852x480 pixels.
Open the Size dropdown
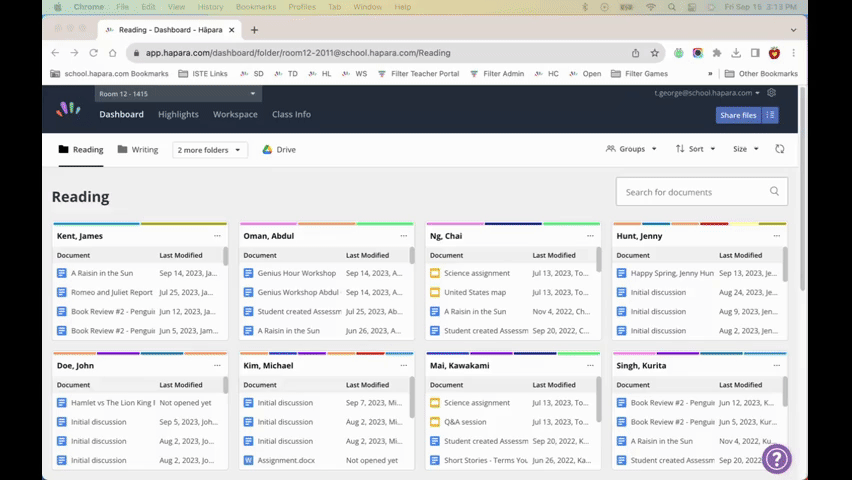[x=746, y=149]
